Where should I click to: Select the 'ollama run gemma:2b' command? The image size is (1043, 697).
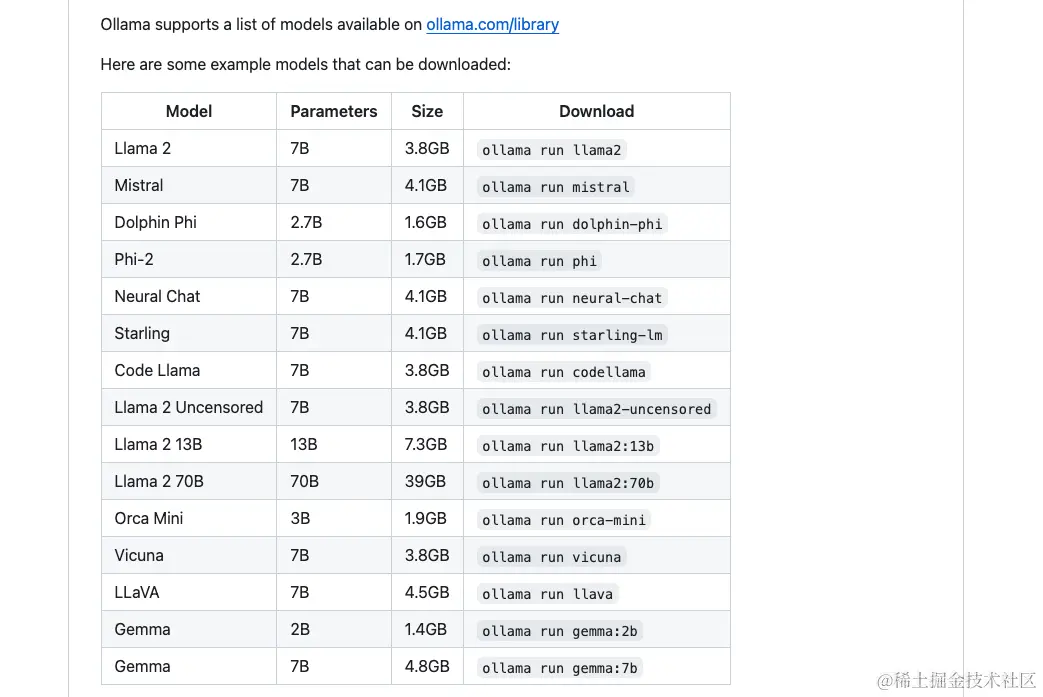(x=559, y=631)
